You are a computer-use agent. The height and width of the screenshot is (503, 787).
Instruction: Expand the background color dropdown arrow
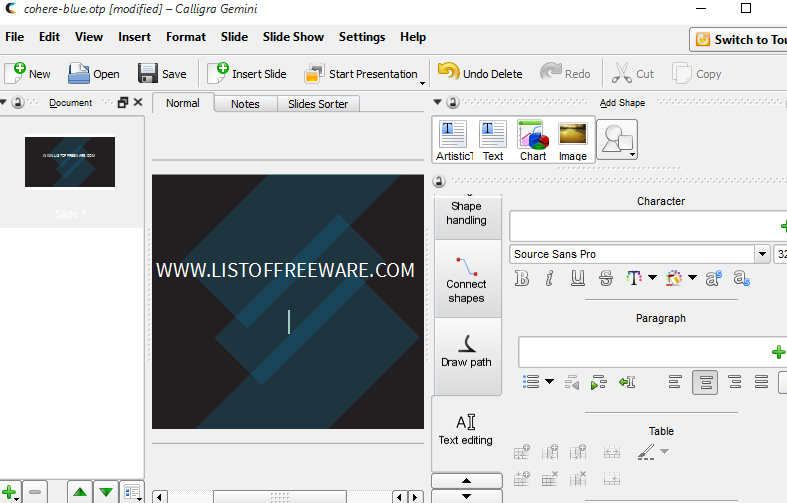click(692, 277)
